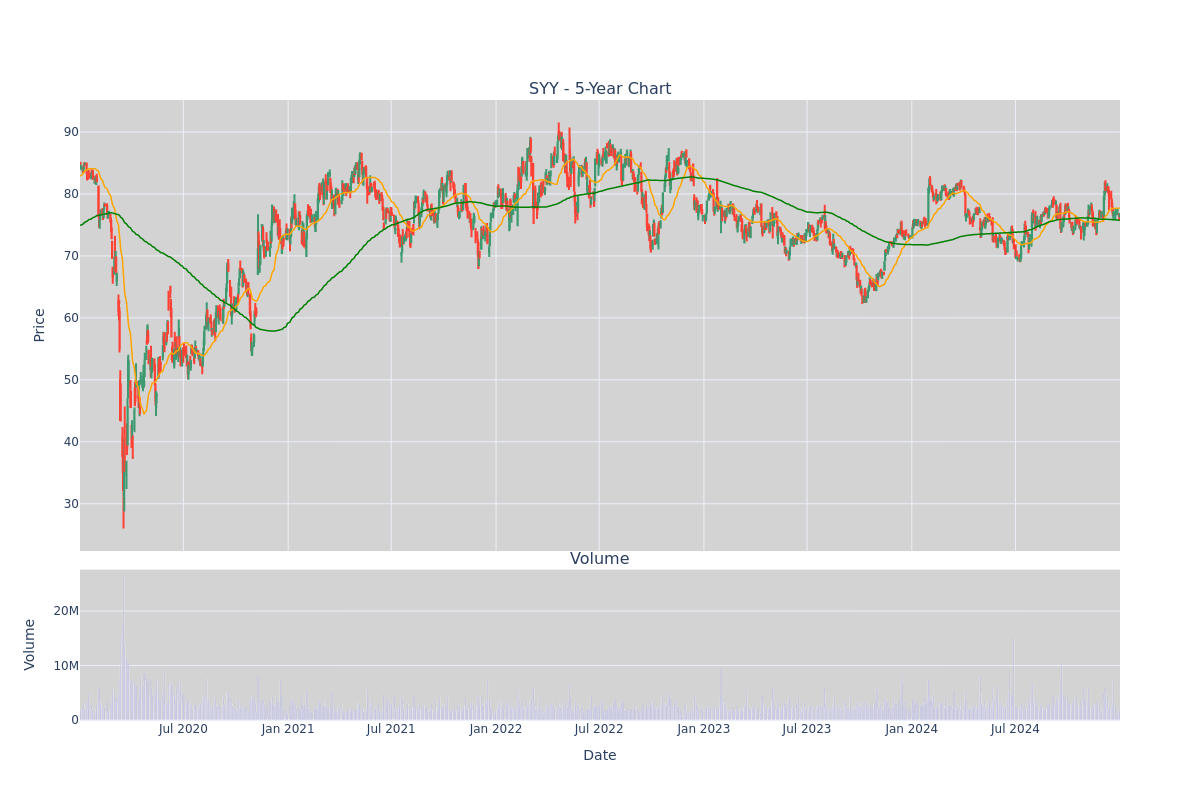This screenshot has height=800, width=1200.
Task: Click the Jul 2021 date tick label
Action: (391, 729)
